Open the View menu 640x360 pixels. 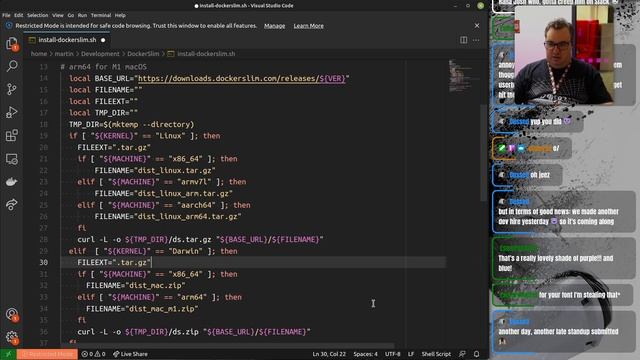58,15
